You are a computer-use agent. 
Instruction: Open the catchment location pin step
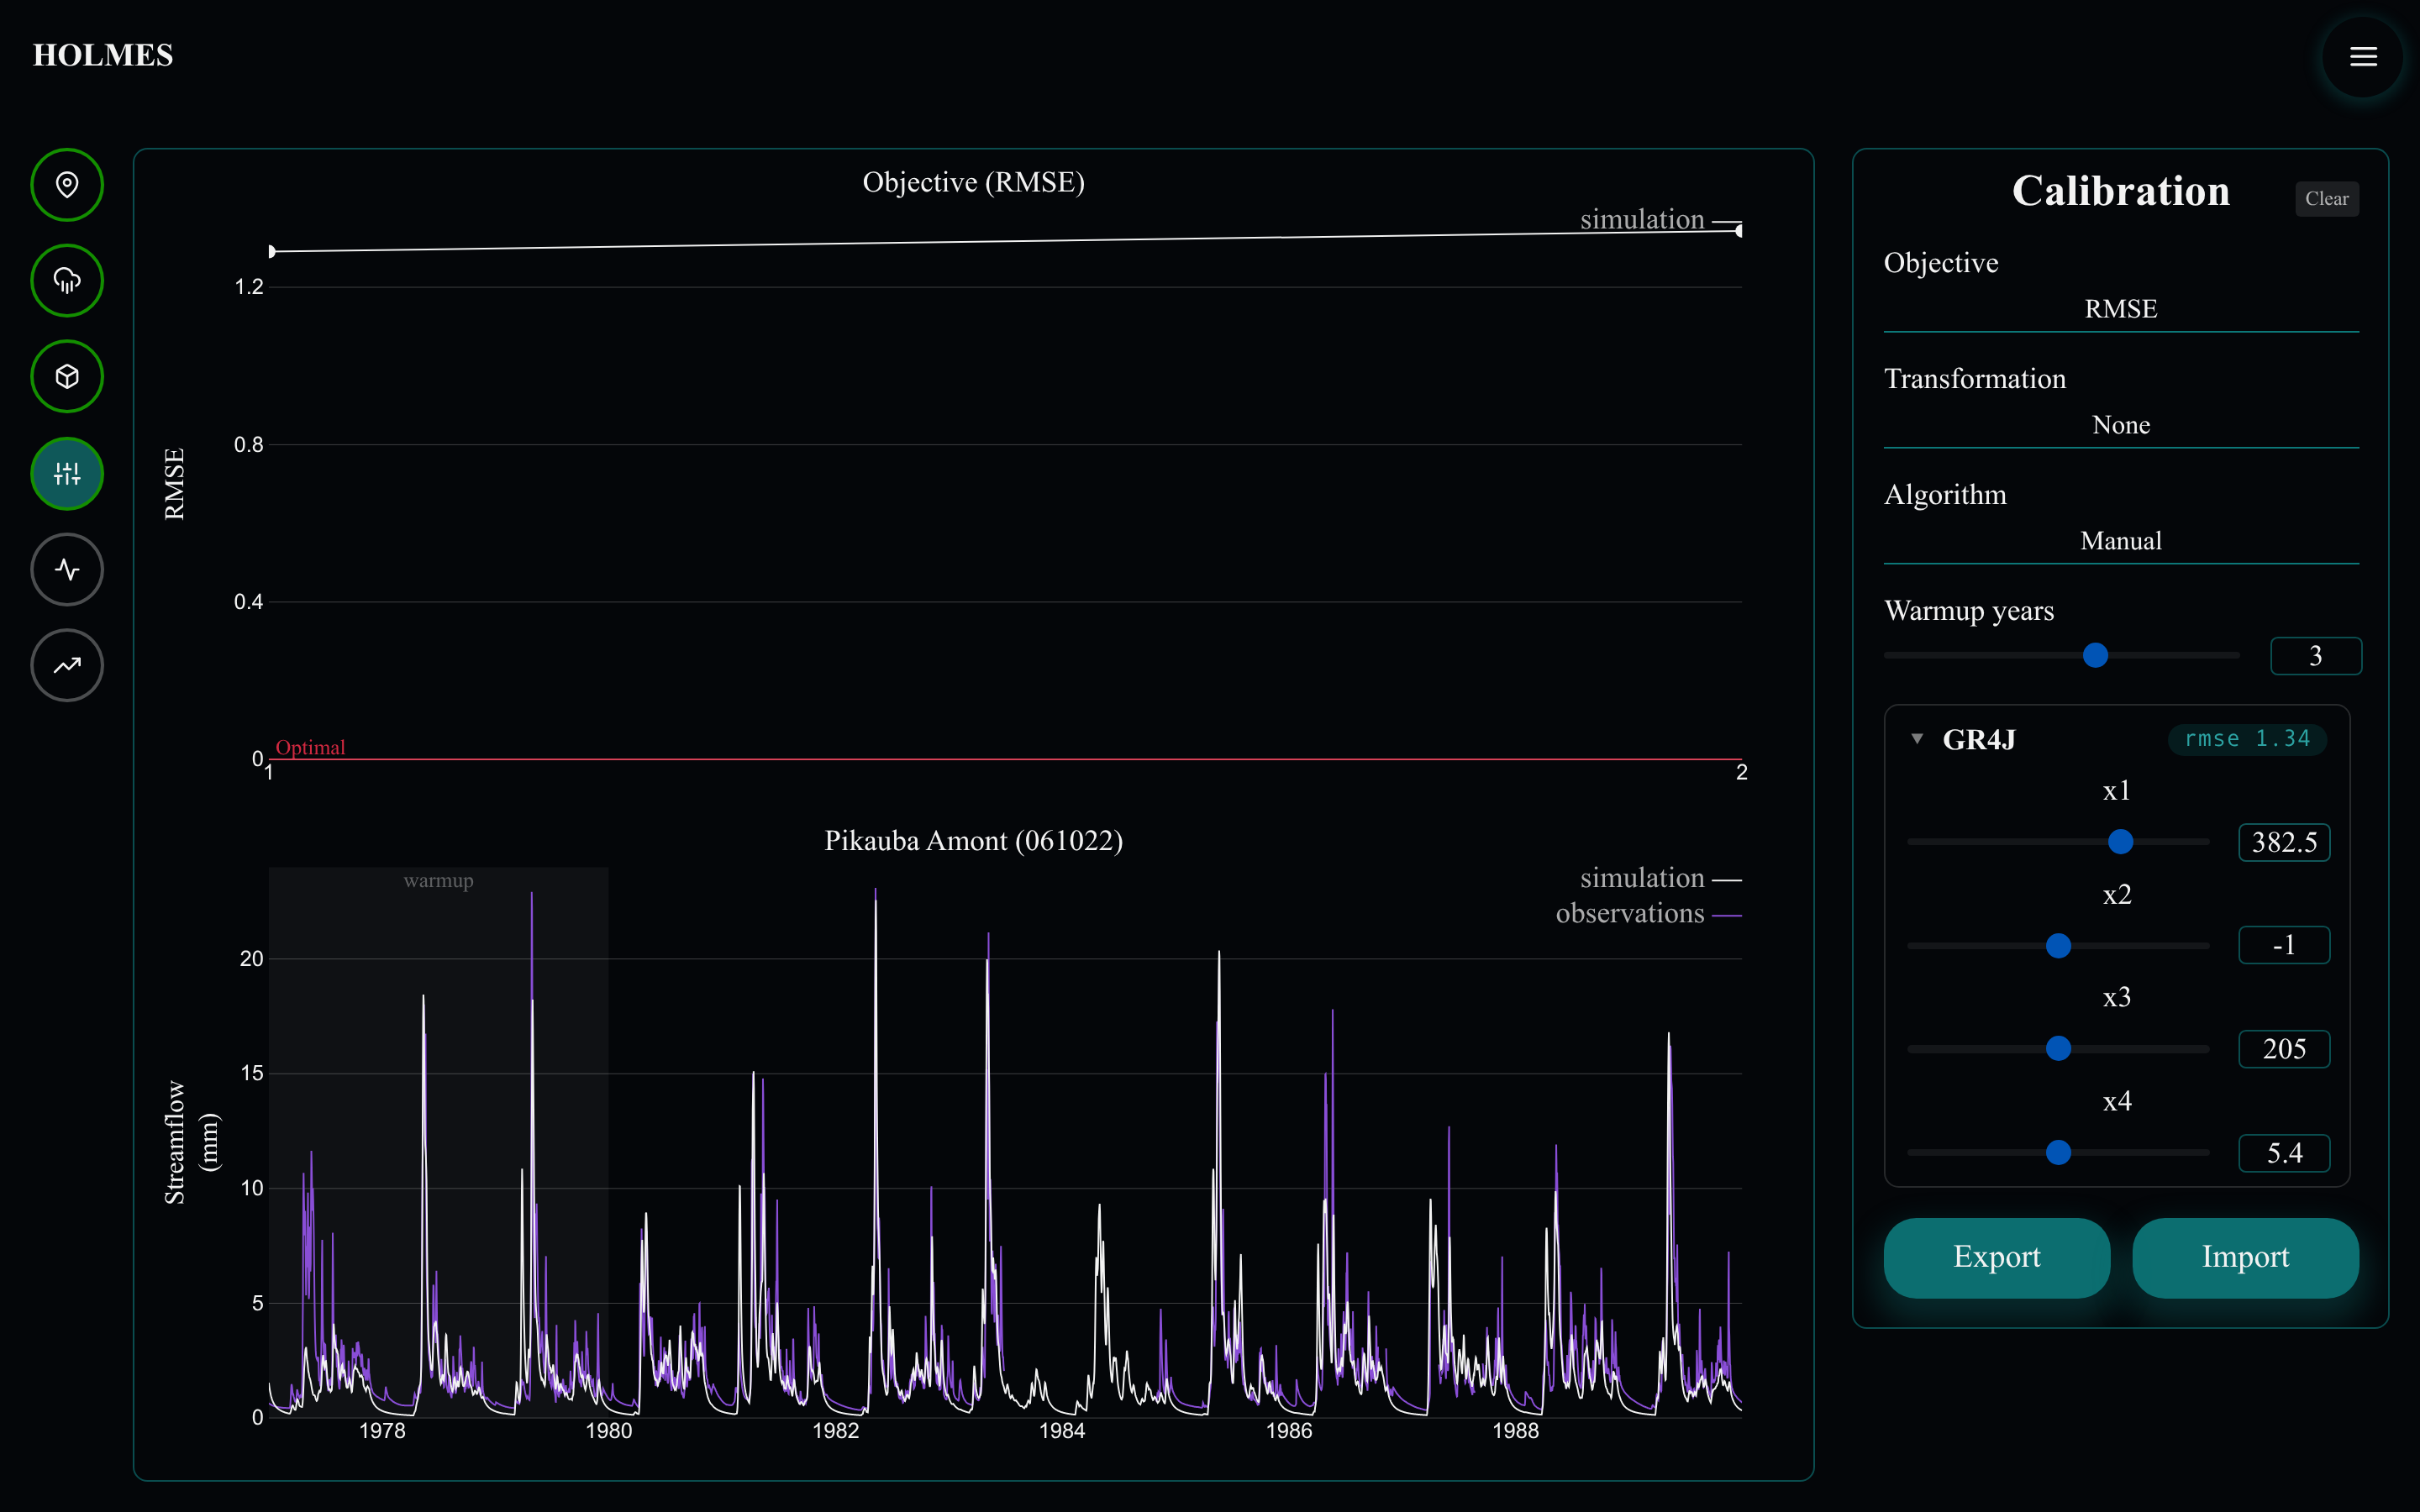[x=67, y=185]
